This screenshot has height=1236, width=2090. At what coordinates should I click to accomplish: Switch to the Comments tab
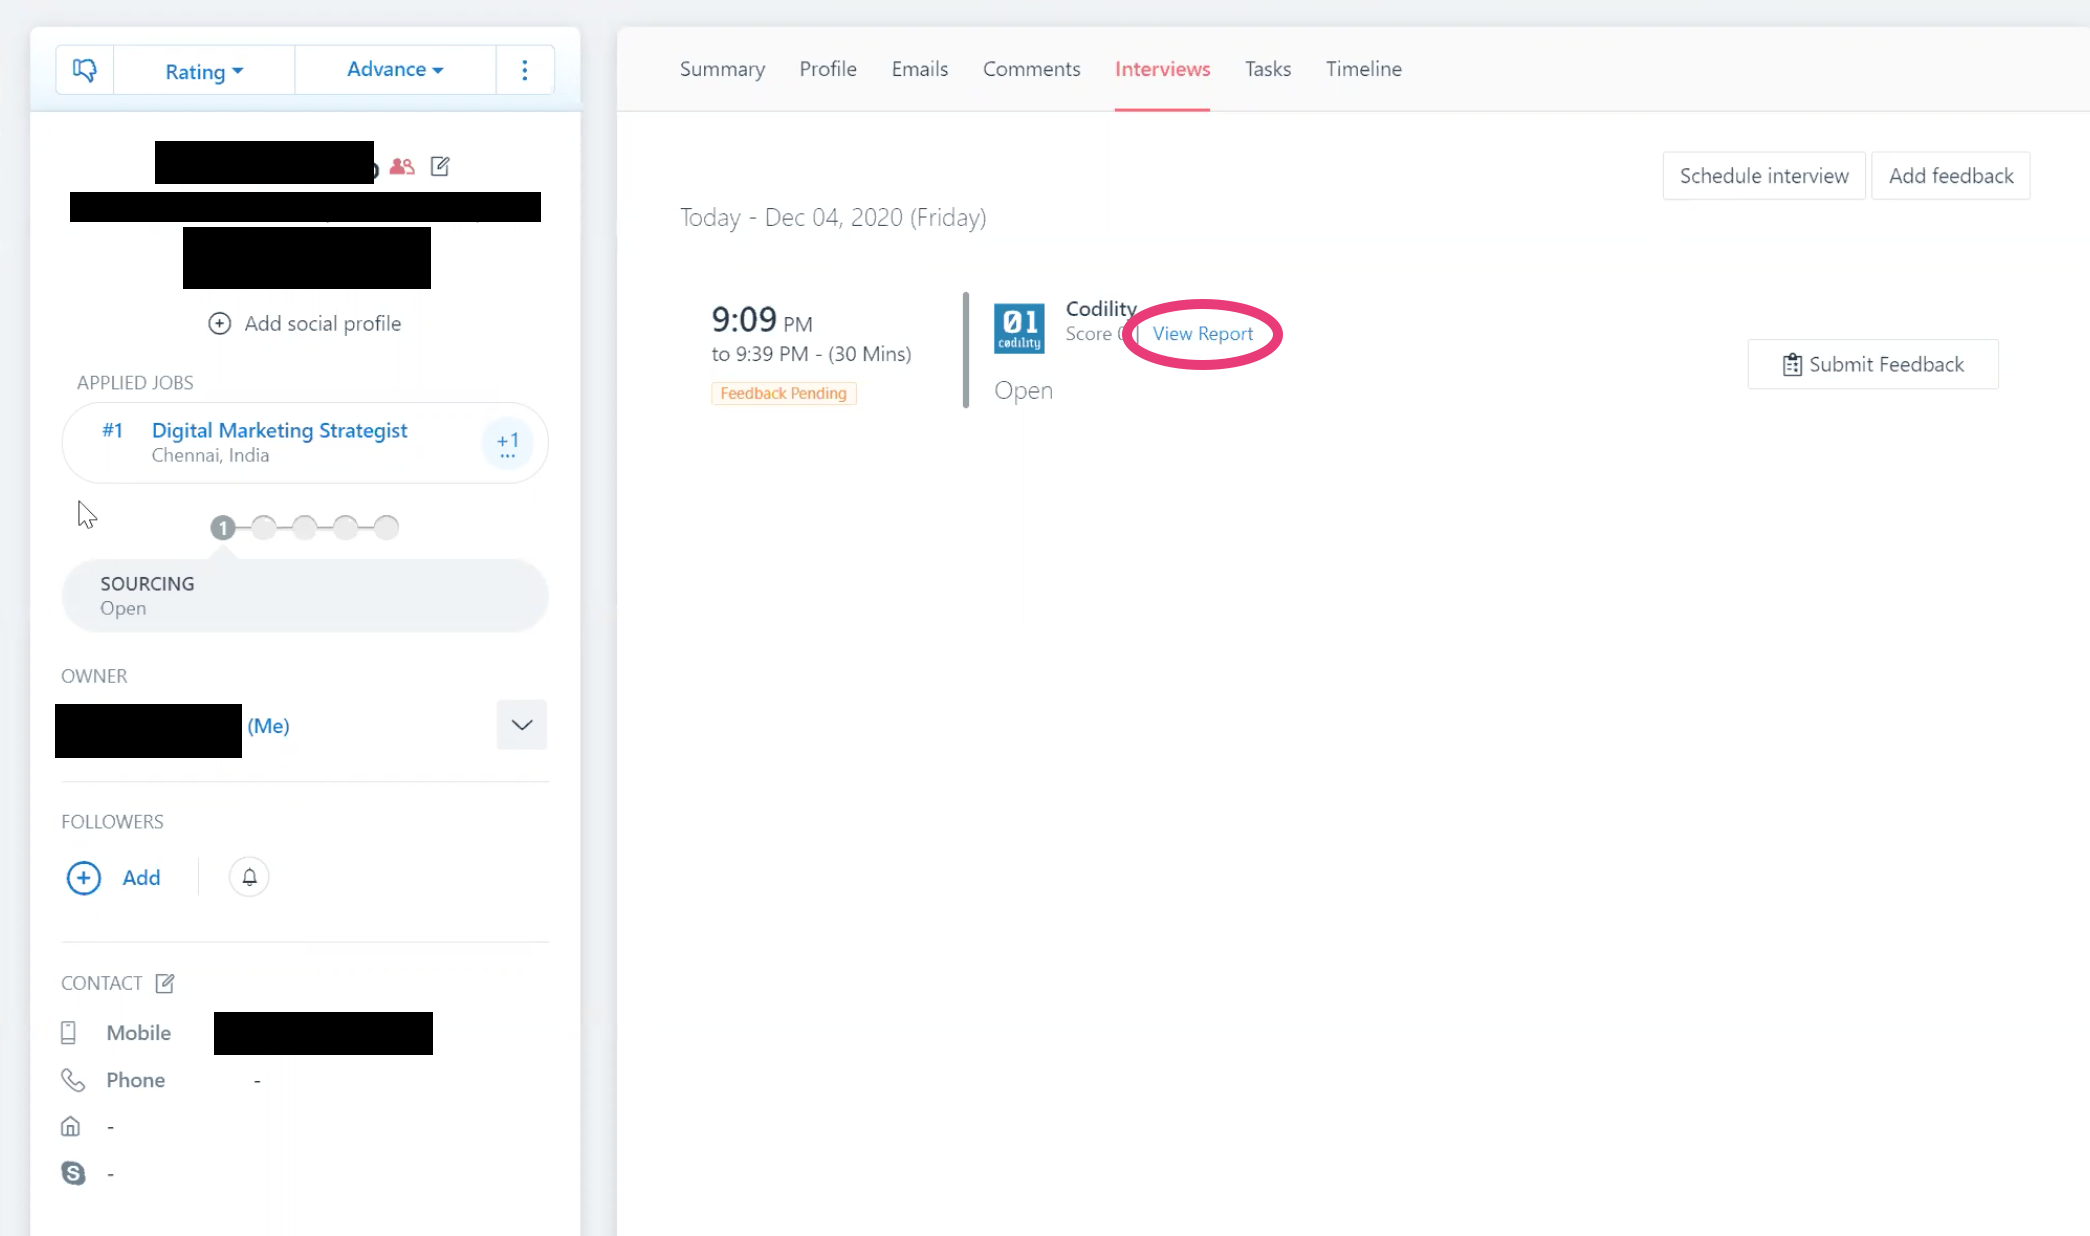[1032, 69]
